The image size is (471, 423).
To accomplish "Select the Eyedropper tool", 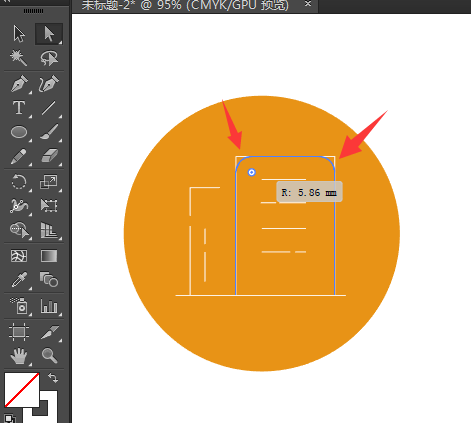I will [19, 280].
